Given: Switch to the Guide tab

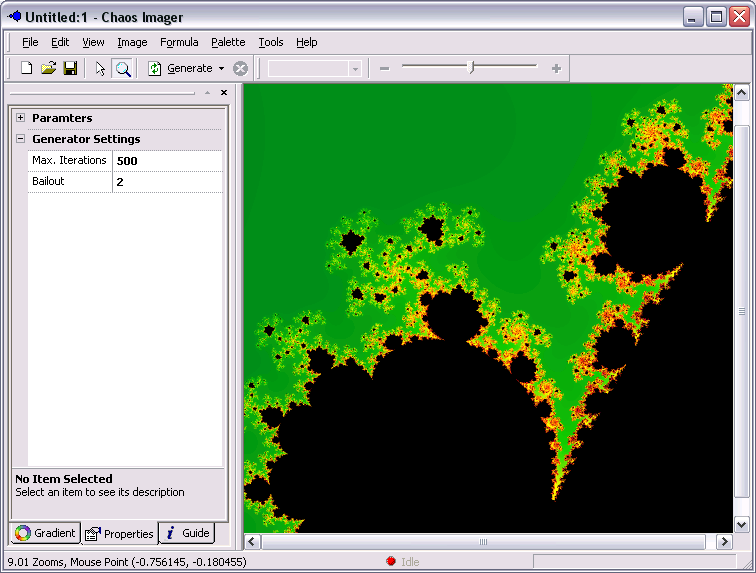Looking at the screenshot, I should 187,533.
